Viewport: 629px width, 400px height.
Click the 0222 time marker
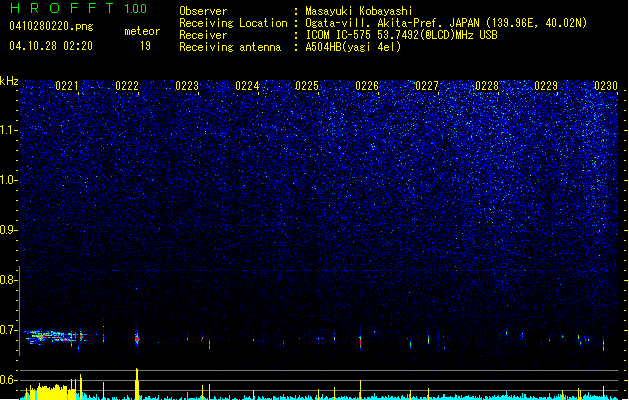[127, 86]
